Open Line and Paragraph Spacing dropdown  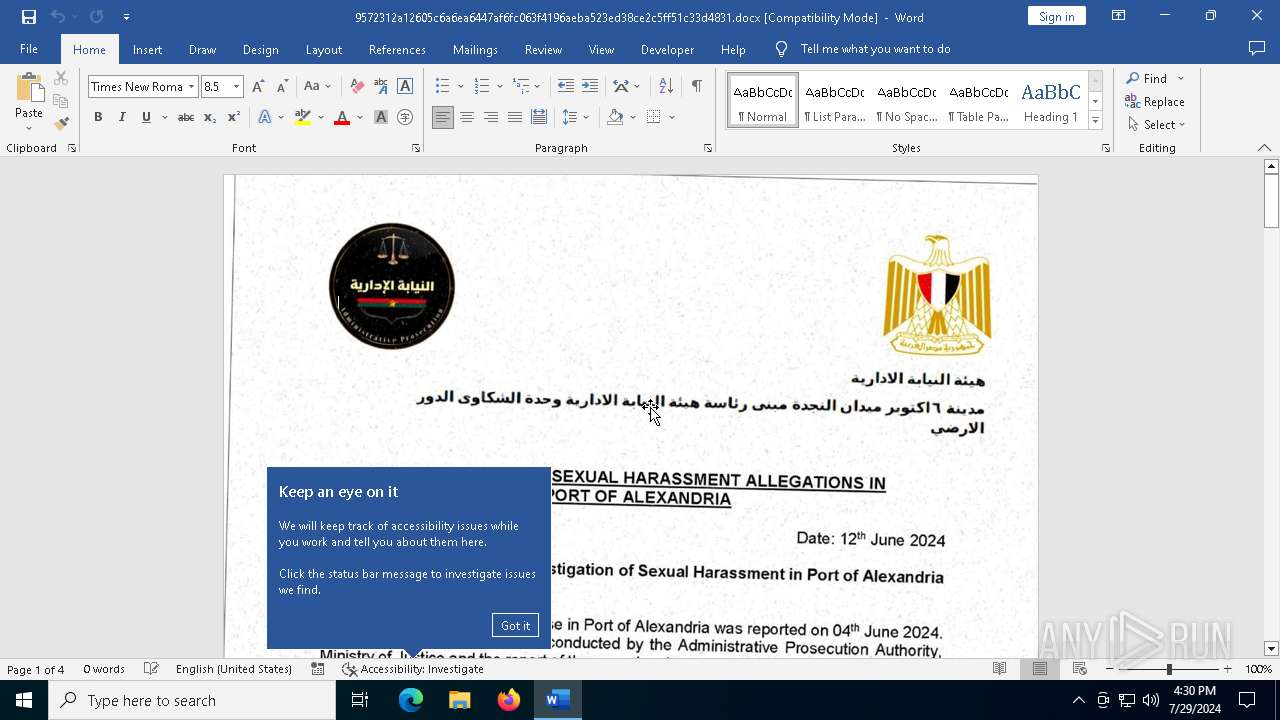pos(575,117)
